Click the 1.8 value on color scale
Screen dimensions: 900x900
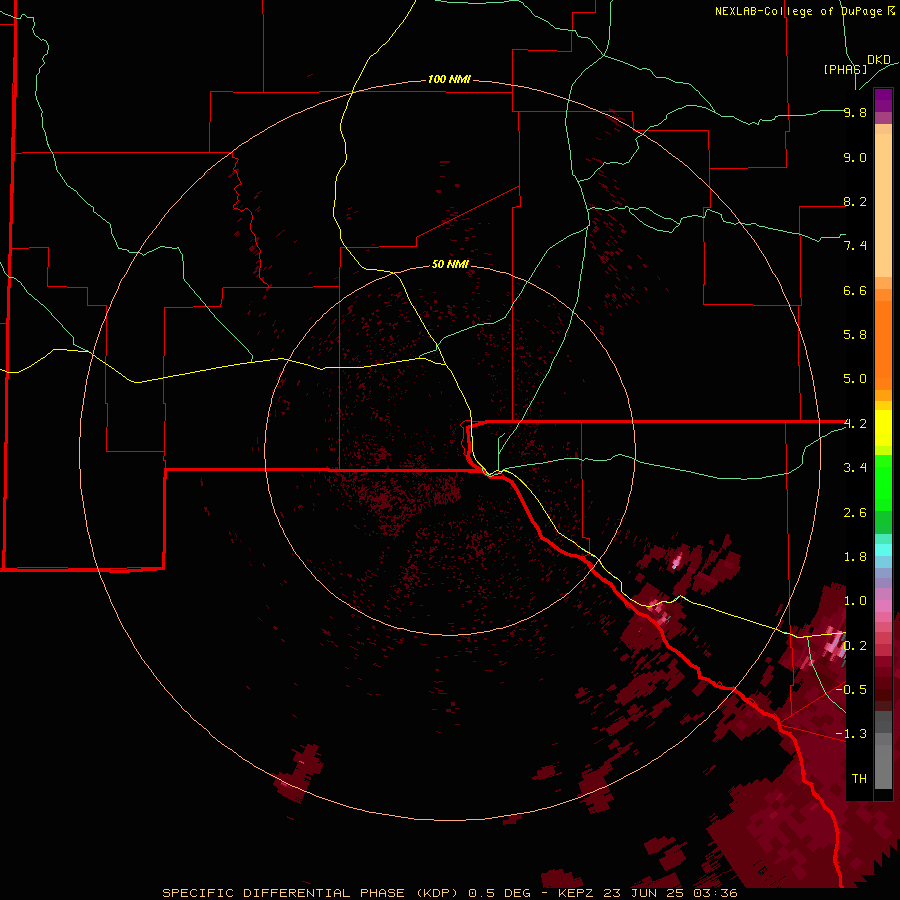coord(855,557)
